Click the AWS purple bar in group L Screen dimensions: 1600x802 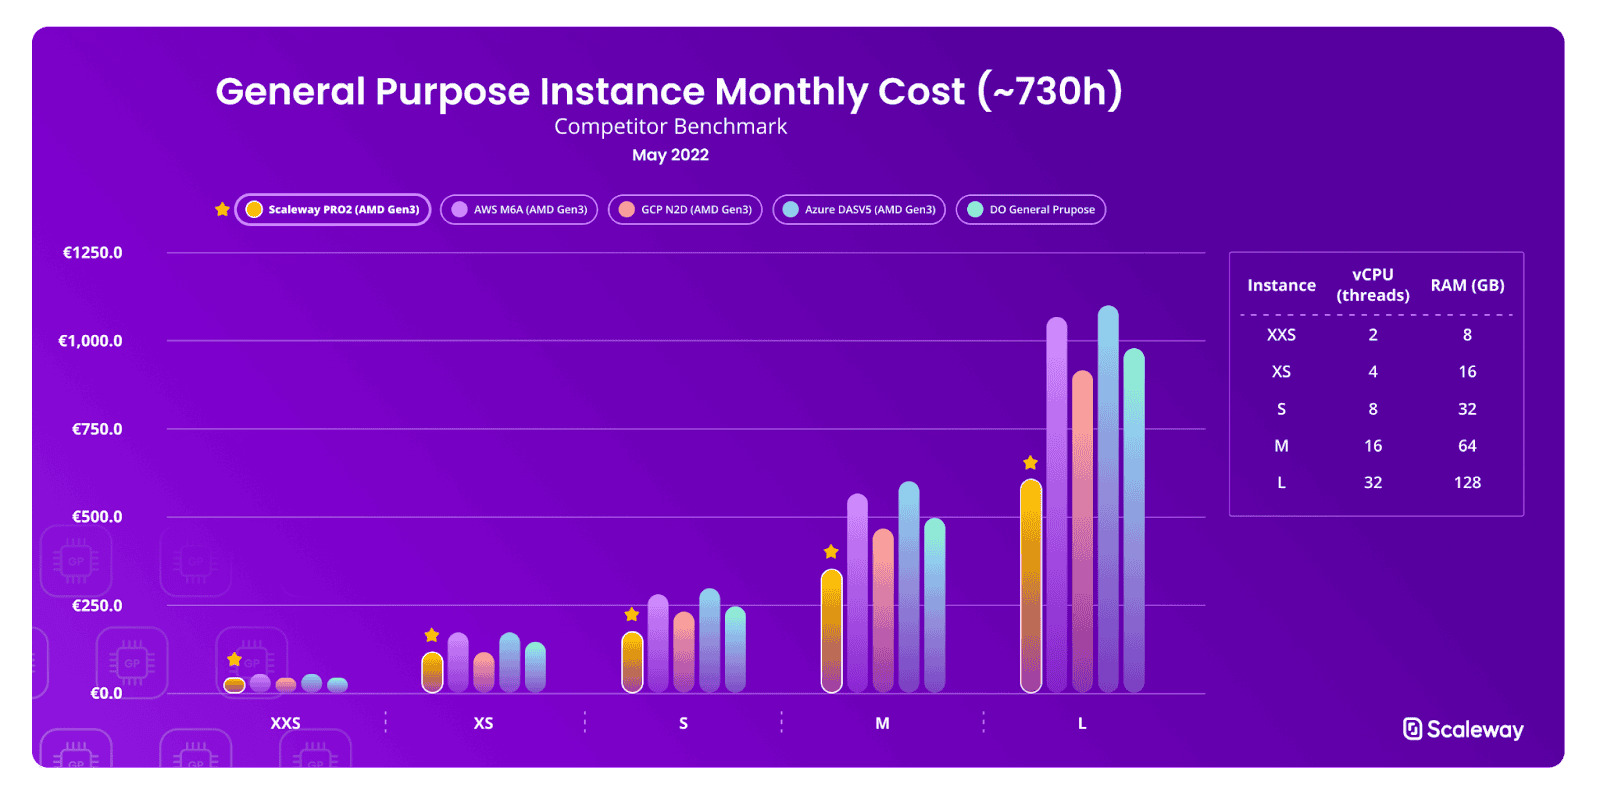pos(1057,505)
